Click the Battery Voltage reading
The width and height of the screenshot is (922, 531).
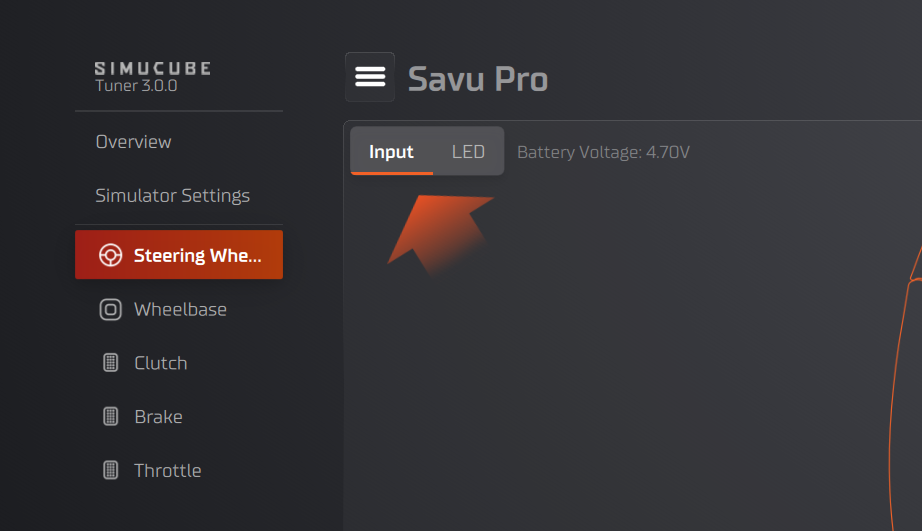click(x=603, y=153)
